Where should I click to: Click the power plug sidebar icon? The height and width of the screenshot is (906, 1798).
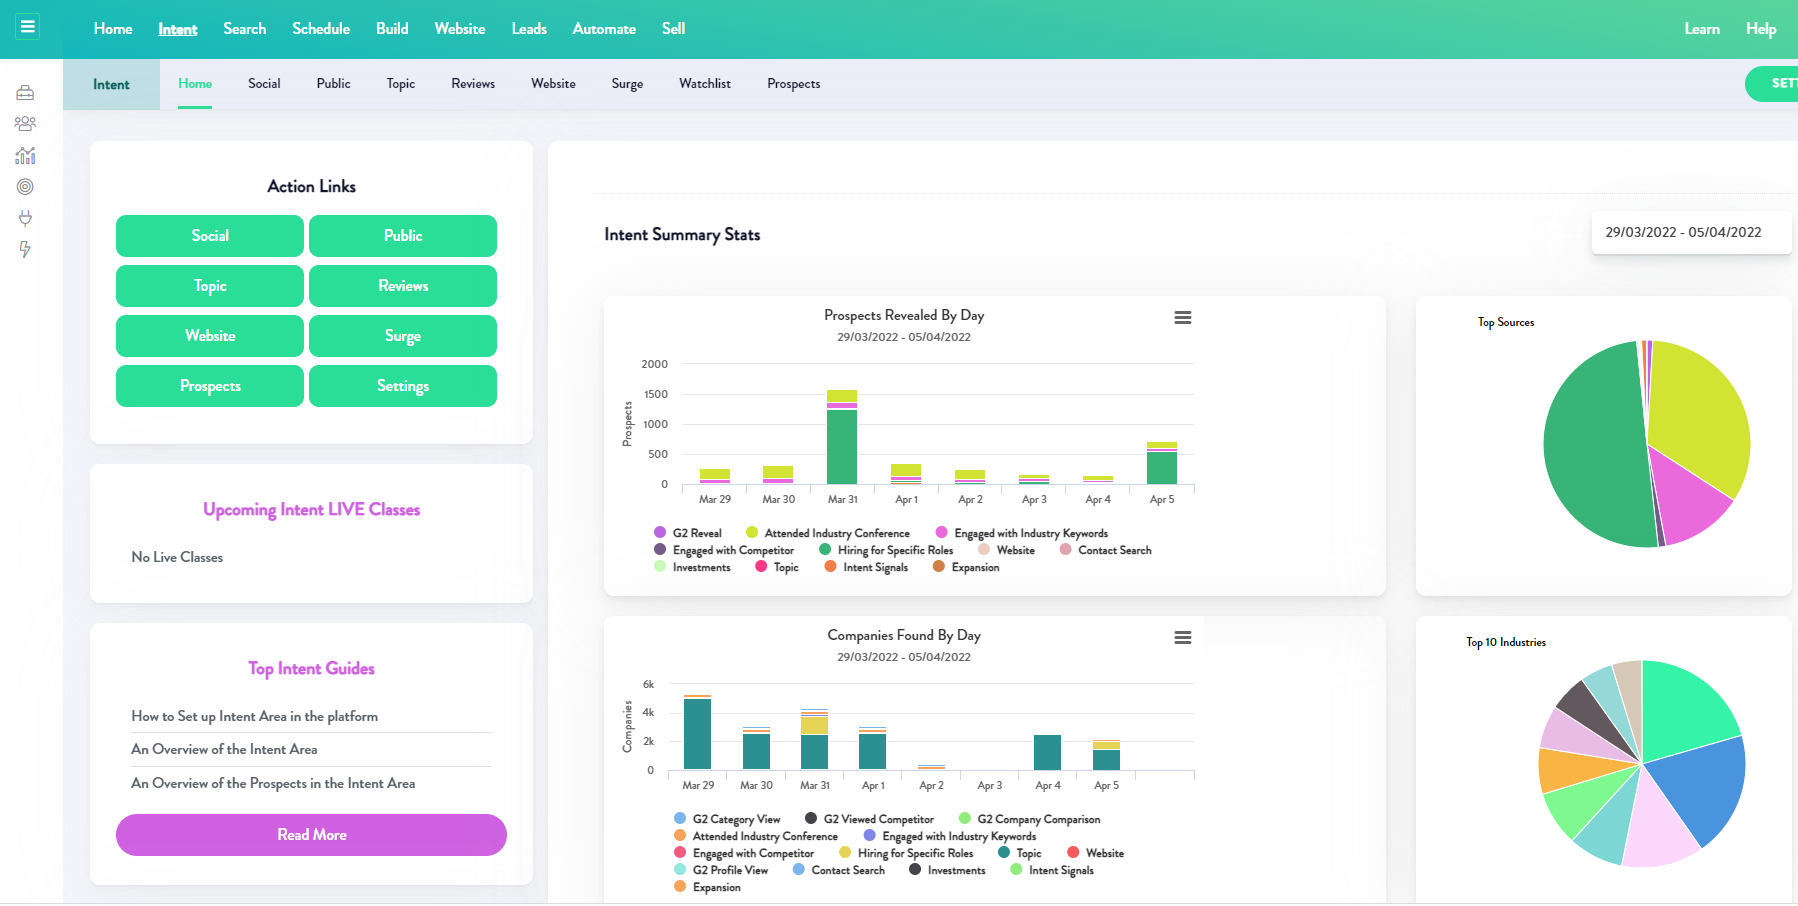coord(25,218)
